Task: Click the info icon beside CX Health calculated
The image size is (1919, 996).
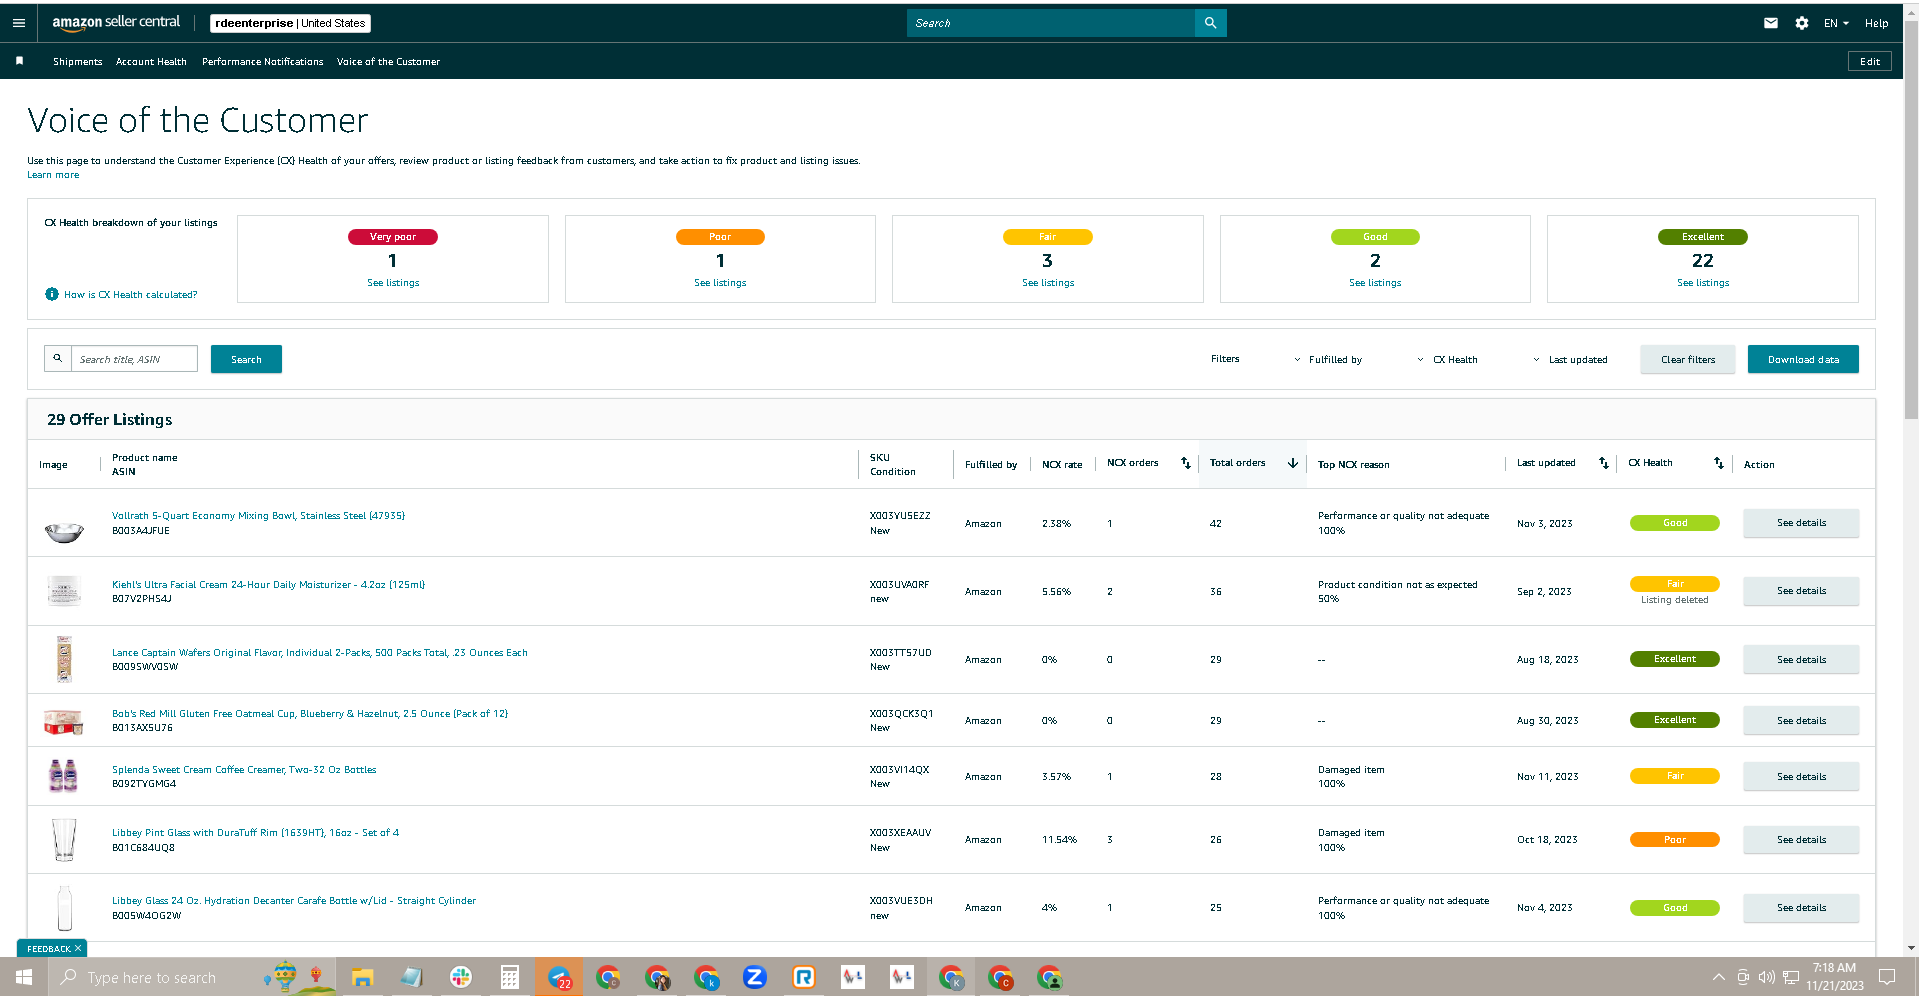Action: tap(52, 294)
